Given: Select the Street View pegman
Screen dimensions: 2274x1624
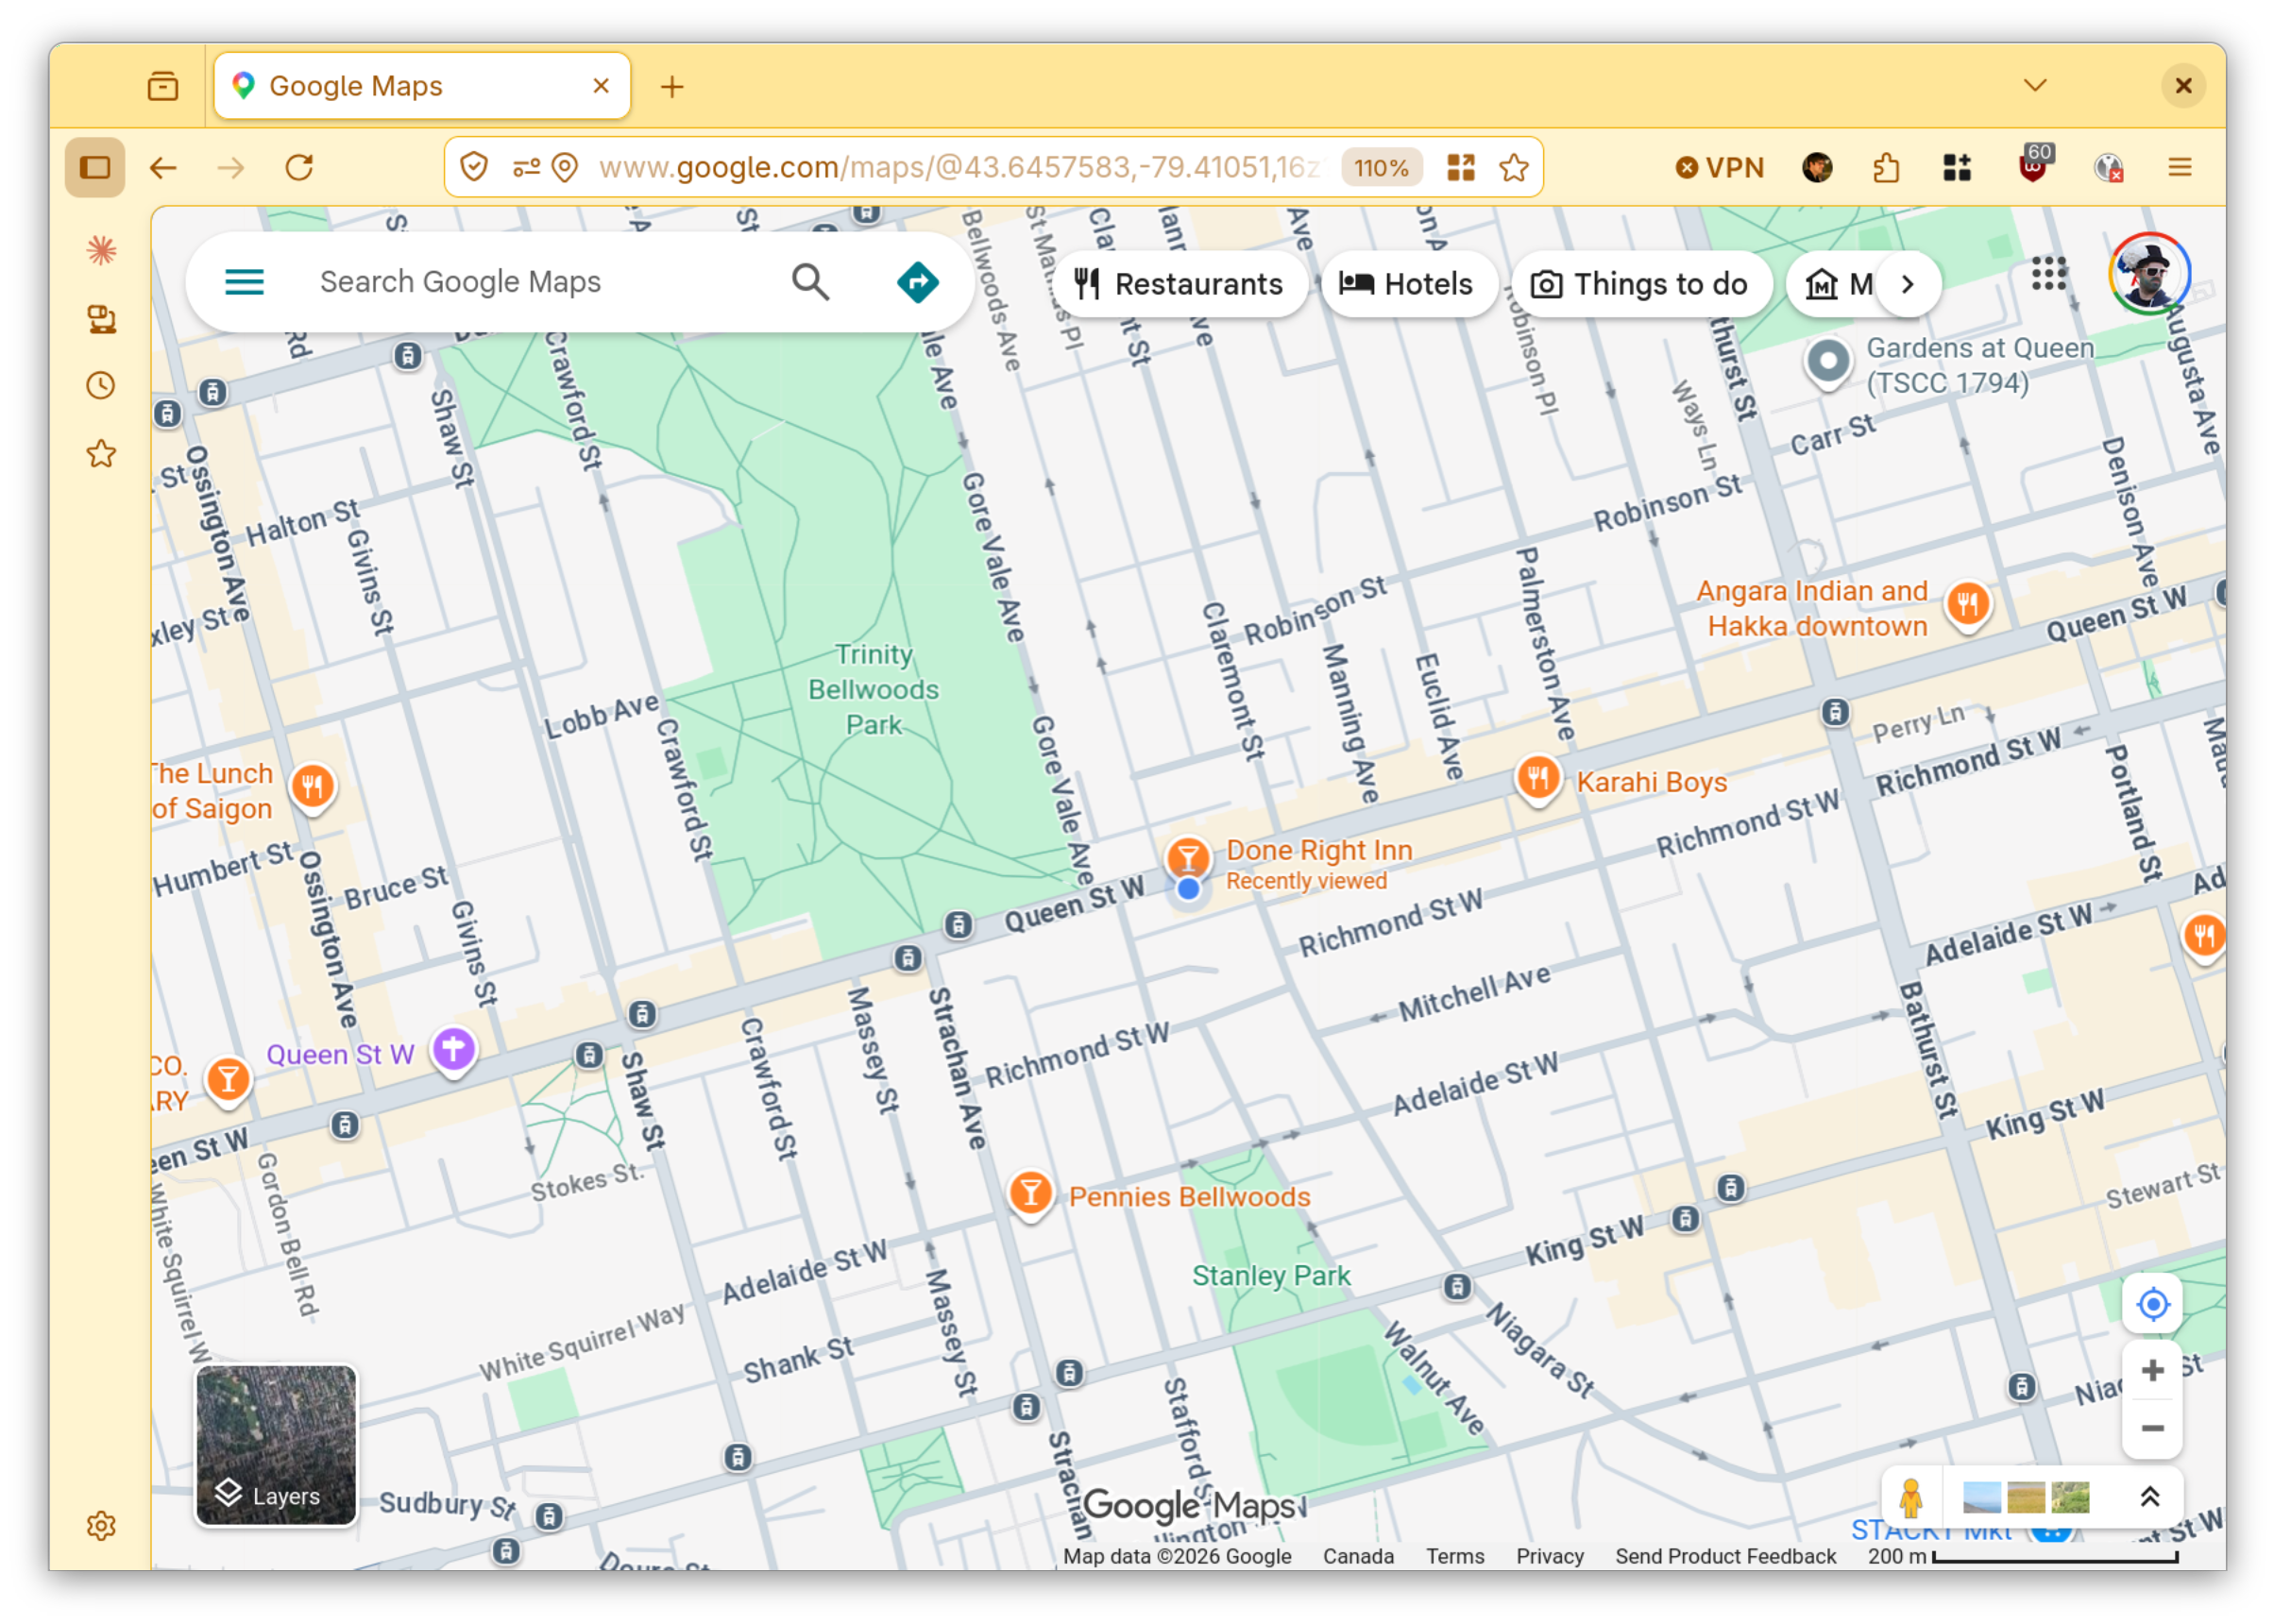Looking at the screenshot, I should (1910, 1497).
